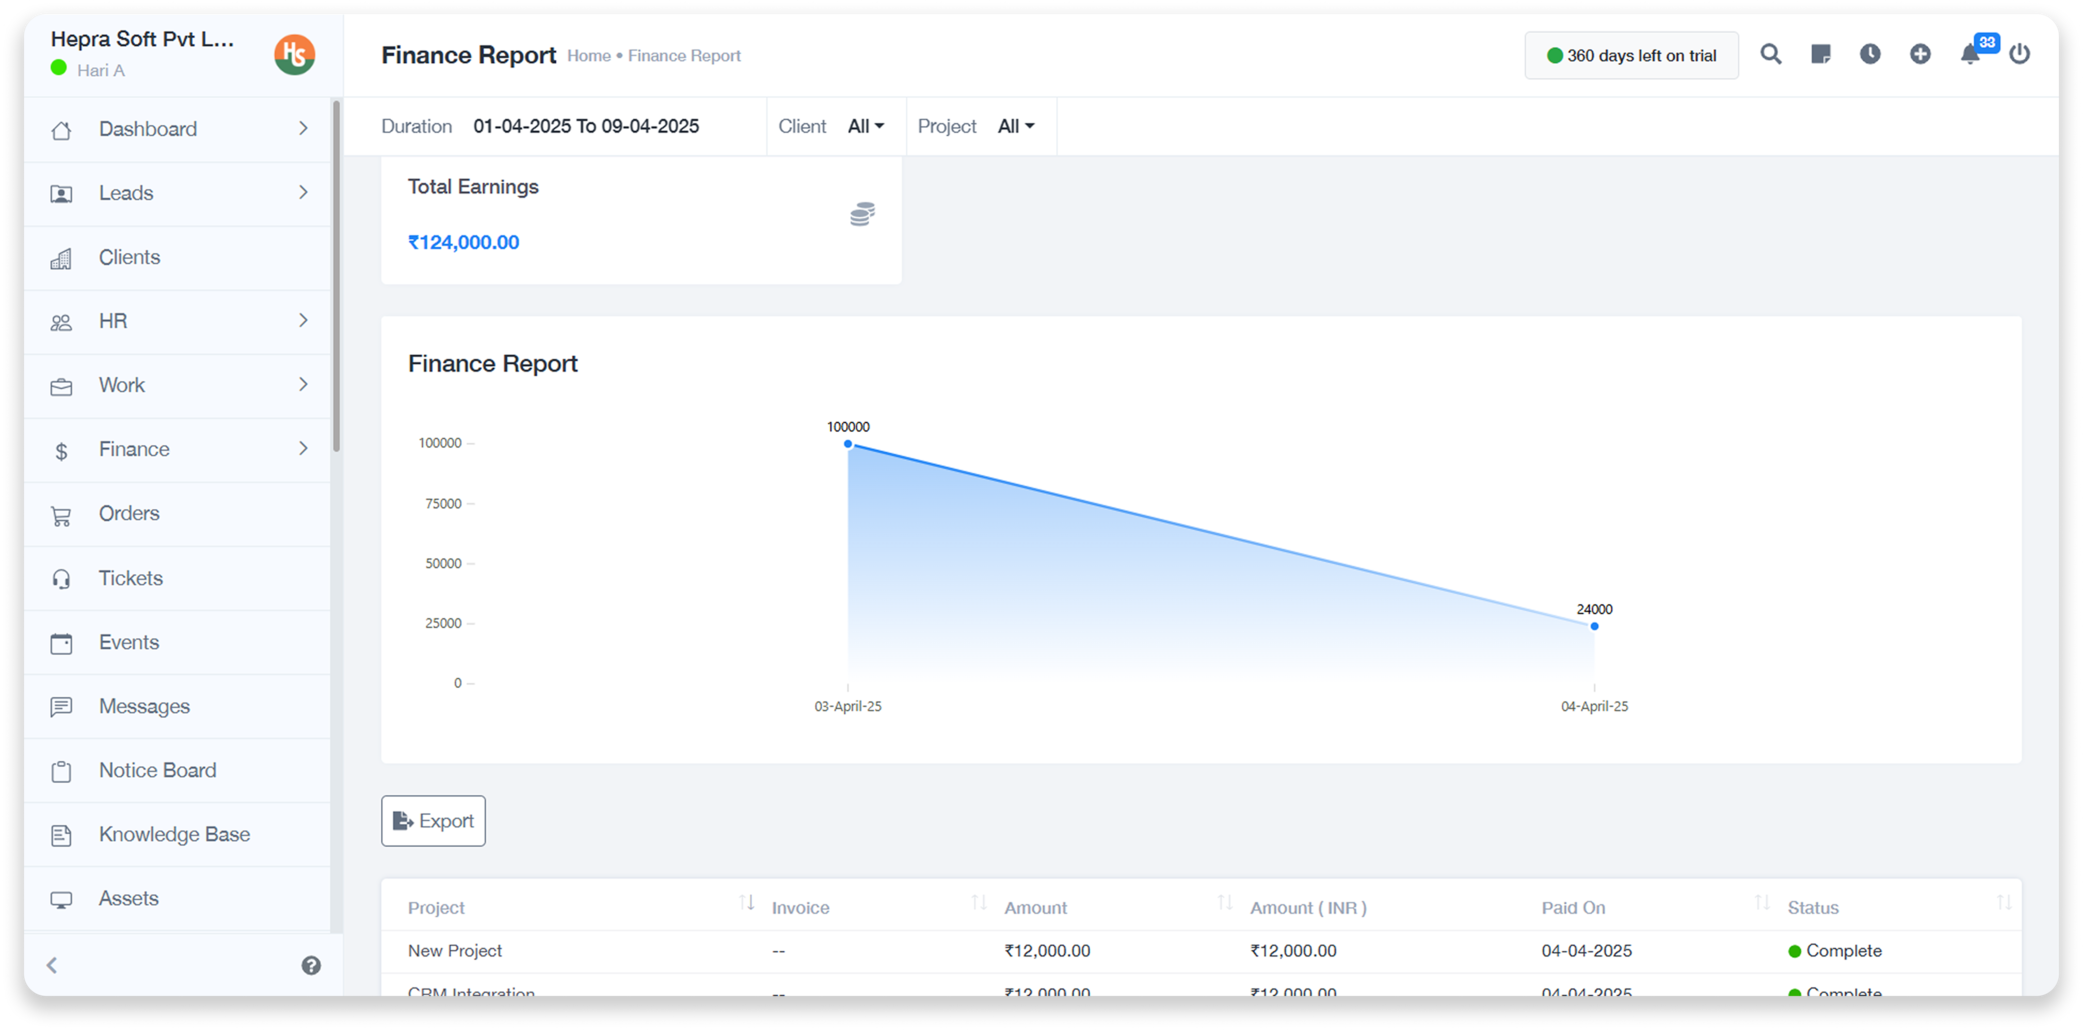Click the 24000 data point on chart

pyautogui.click(x=1594, y=626)
